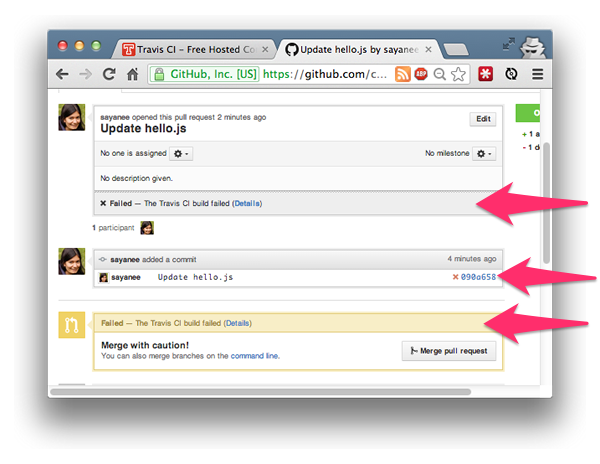The width and height of the screenshot is (600, 464).
Task: Click sayanee avatar beside added a commit
Action: pos(72,262)
